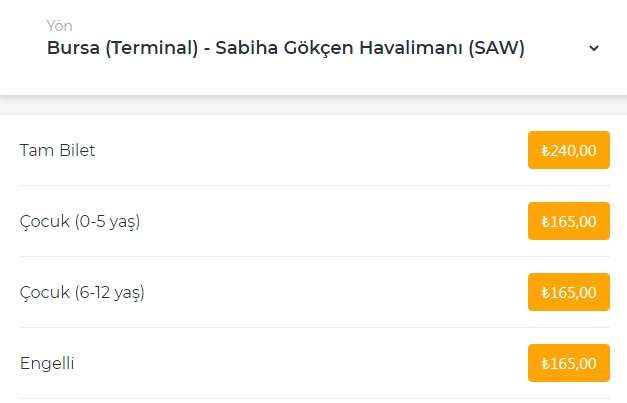Click the lira symbol in Çocuk (6-12 yaş) price
This screenshot has width=627, height=403.
(545, 293)
